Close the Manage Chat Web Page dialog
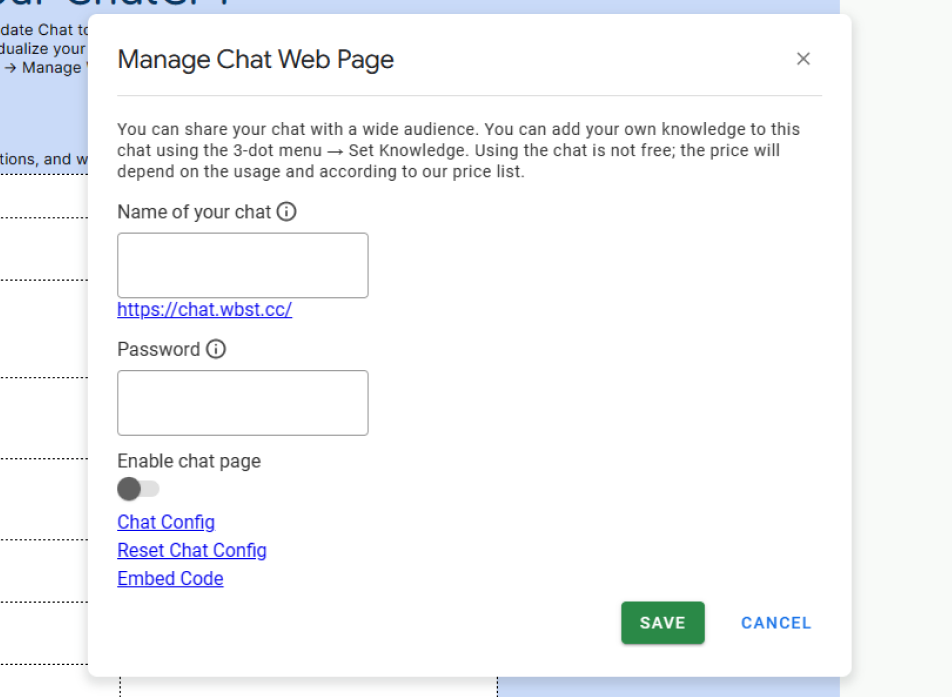 (x=803, y=58)
